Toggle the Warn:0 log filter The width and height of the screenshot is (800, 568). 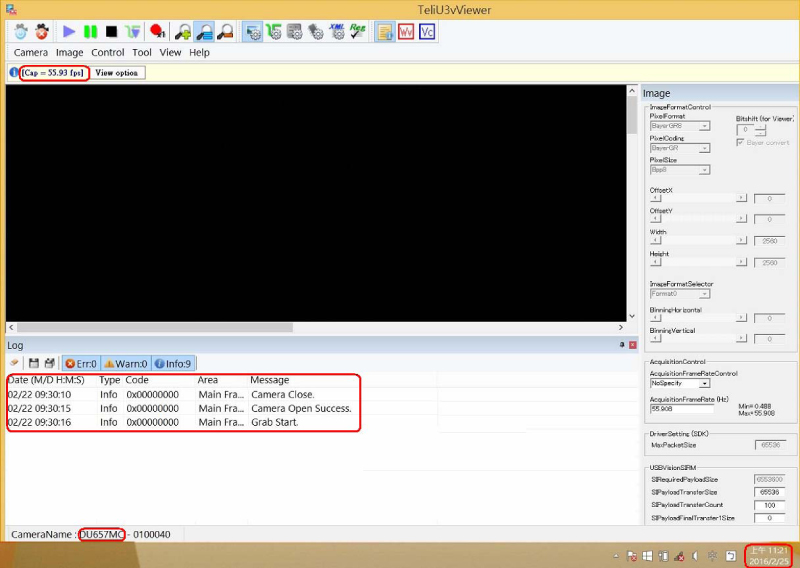pos(125,363)
